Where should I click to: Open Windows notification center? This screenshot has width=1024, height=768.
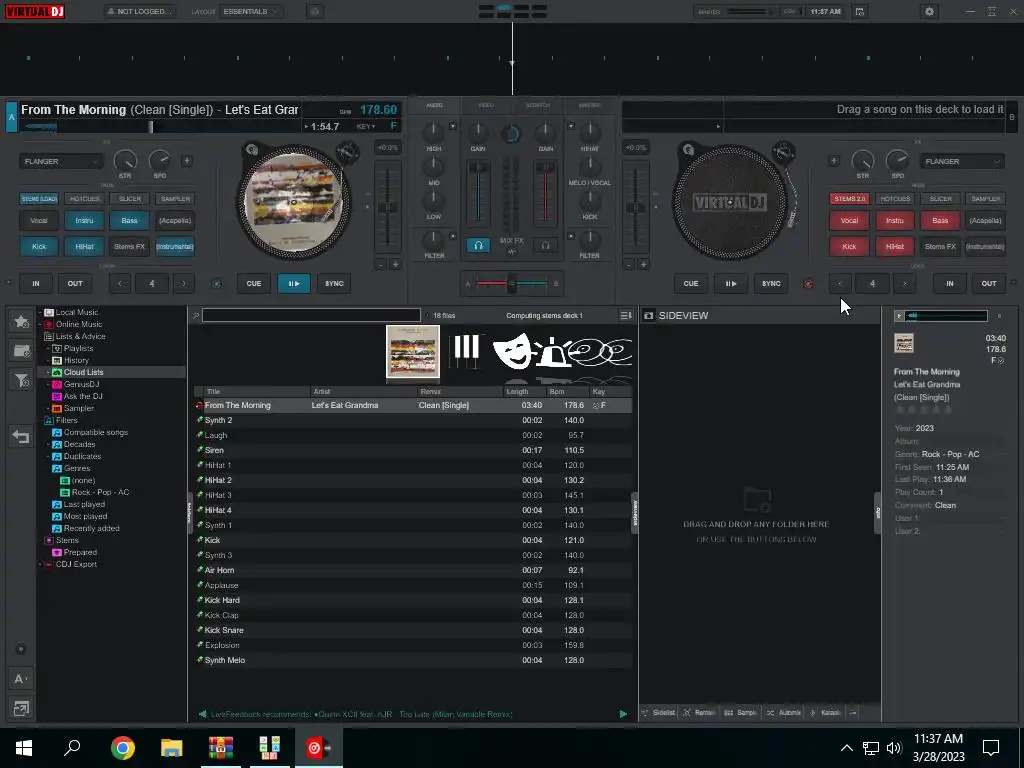(991, 747)
